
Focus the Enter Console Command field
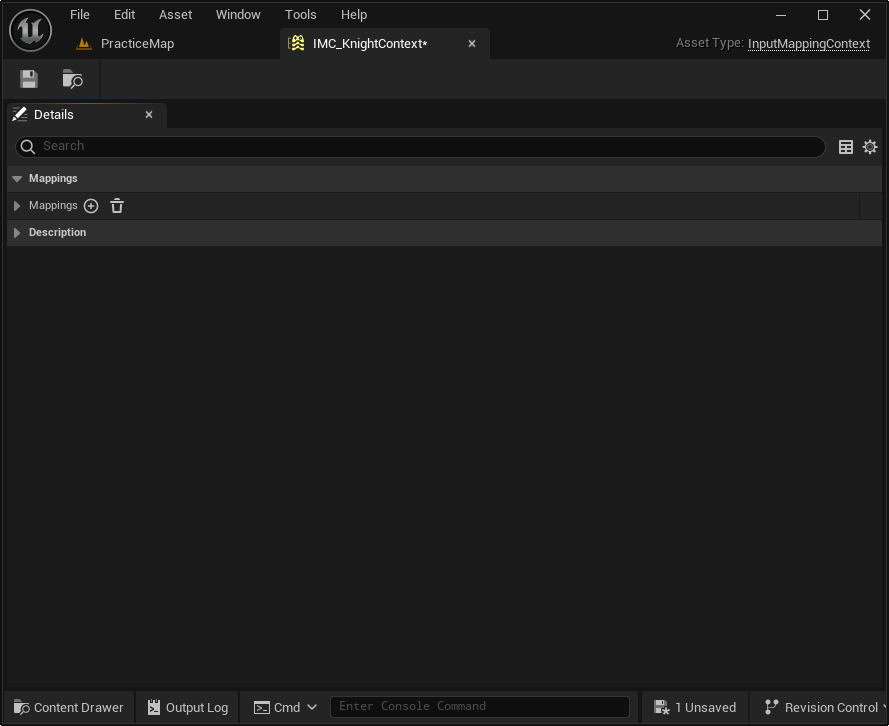point(480,707)
